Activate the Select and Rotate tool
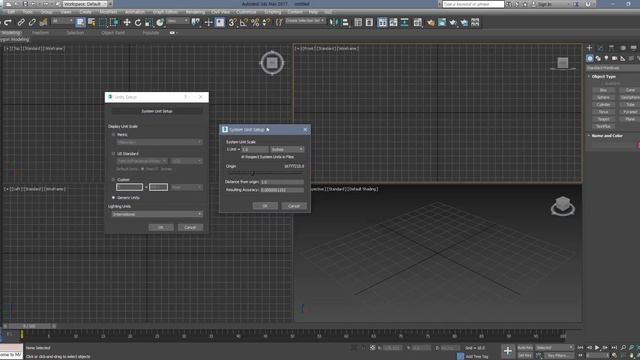Image resolution: width=640 pixels, height=360 pixels. point(138,22)
